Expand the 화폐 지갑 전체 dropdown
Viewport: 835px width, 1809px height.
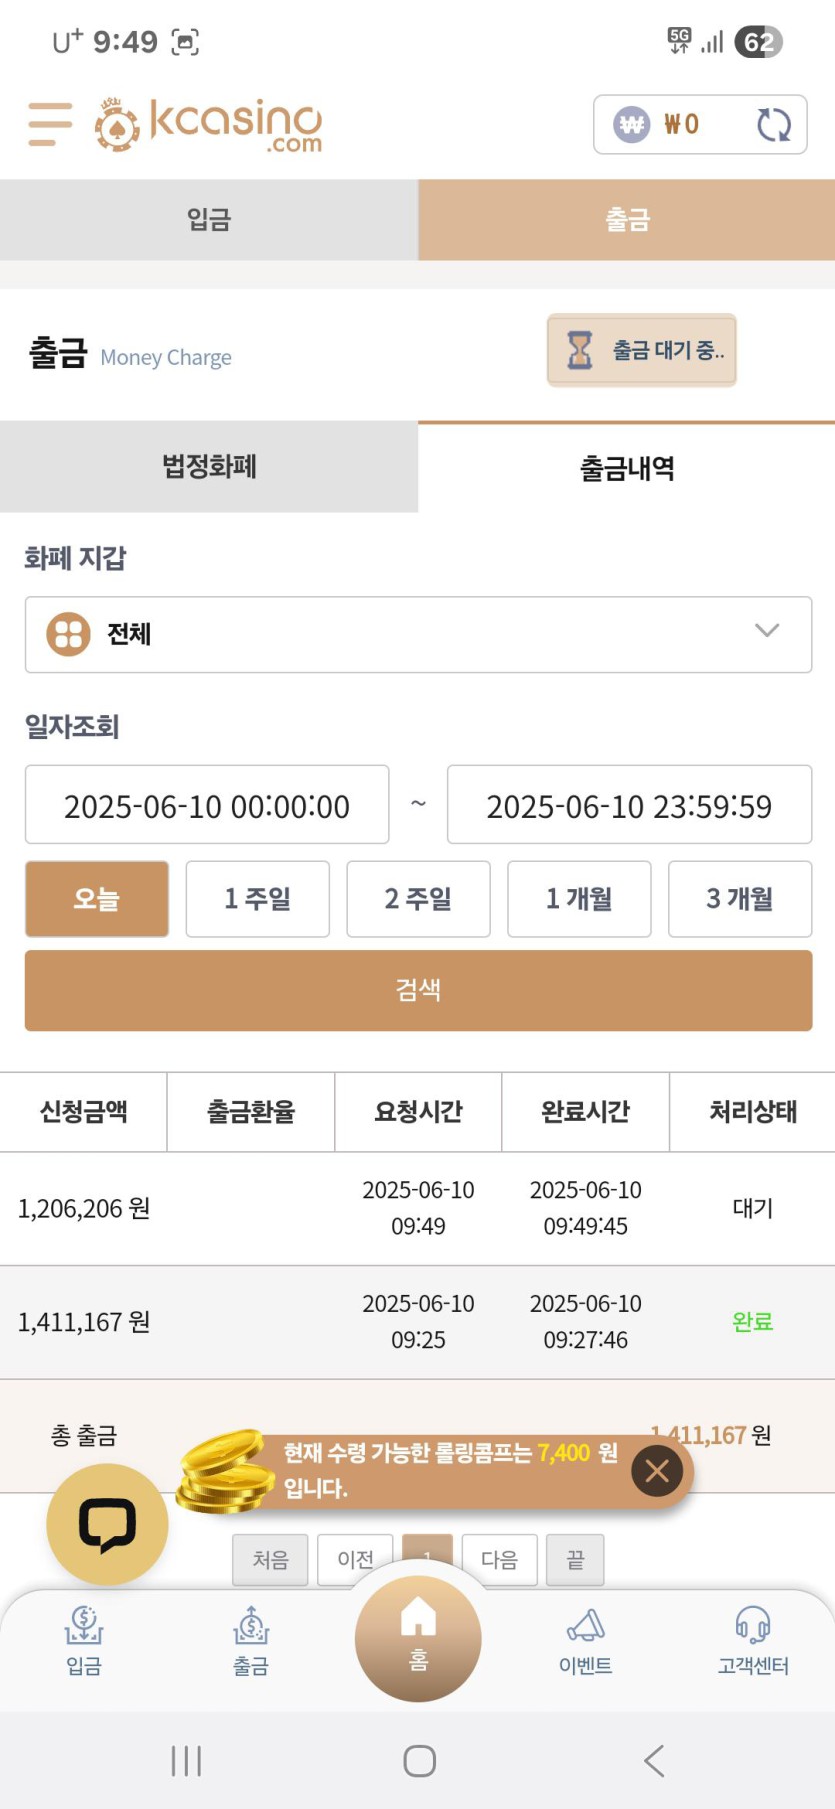418,635
